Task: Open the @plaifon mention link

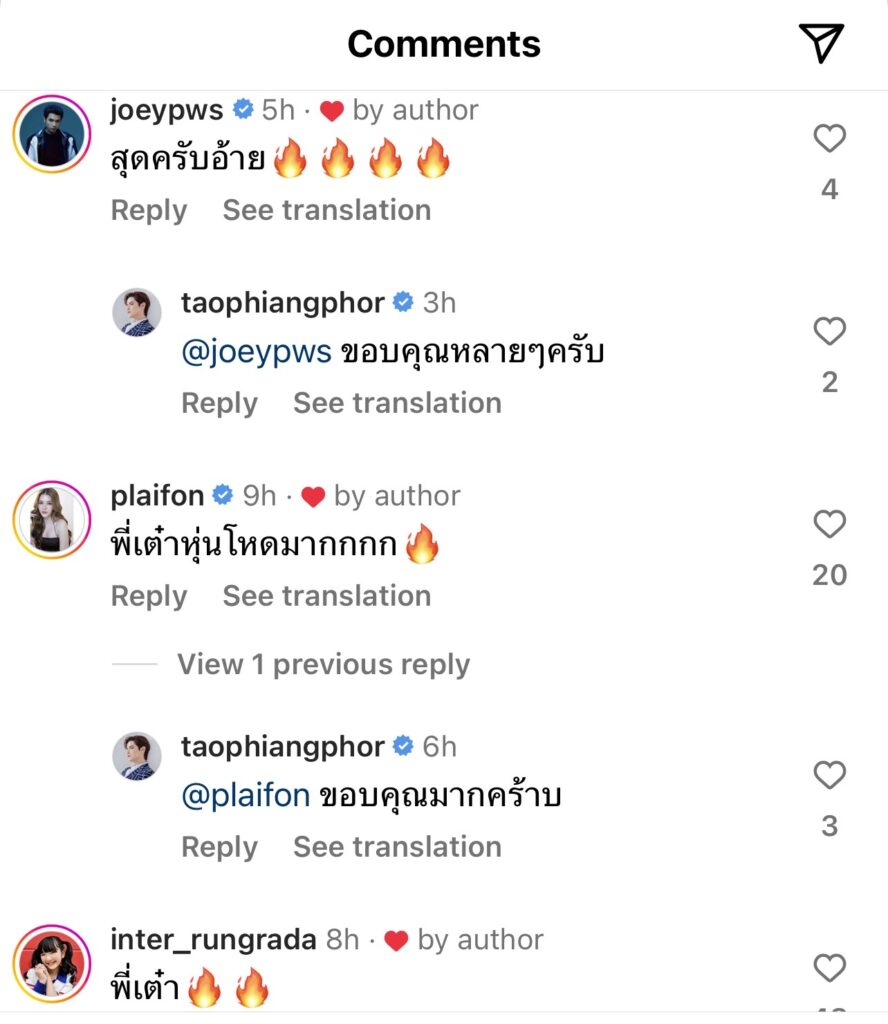Action: tap(246, 797)
